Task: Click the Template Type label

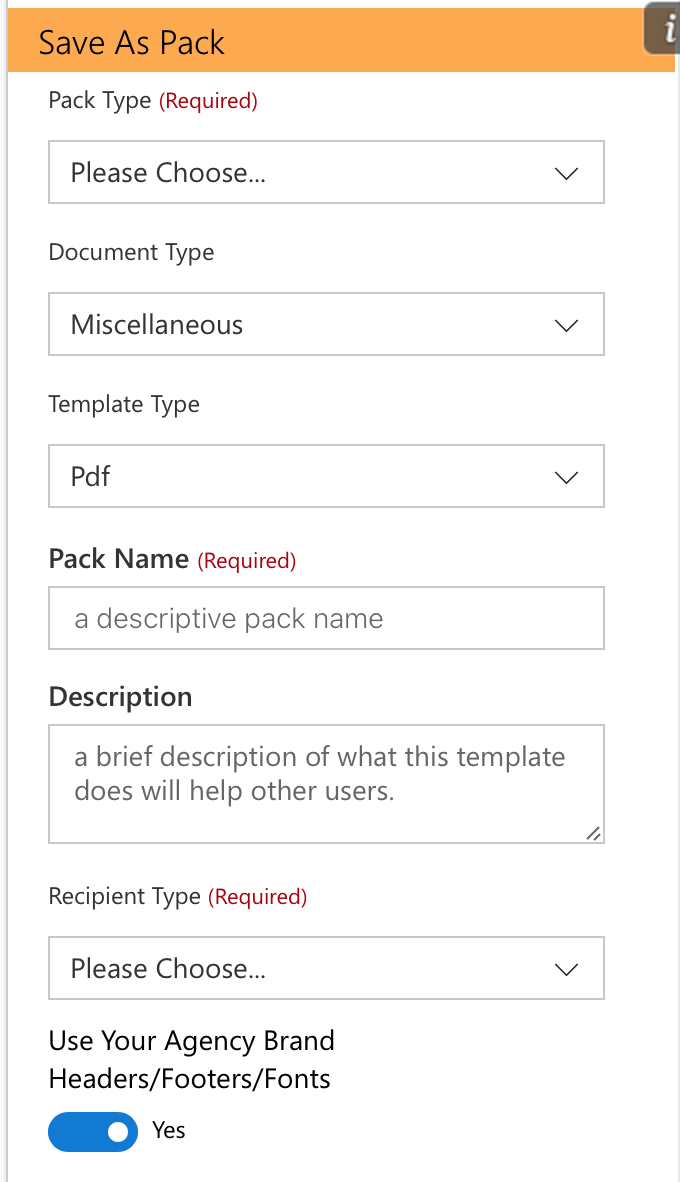Action: 124,404
